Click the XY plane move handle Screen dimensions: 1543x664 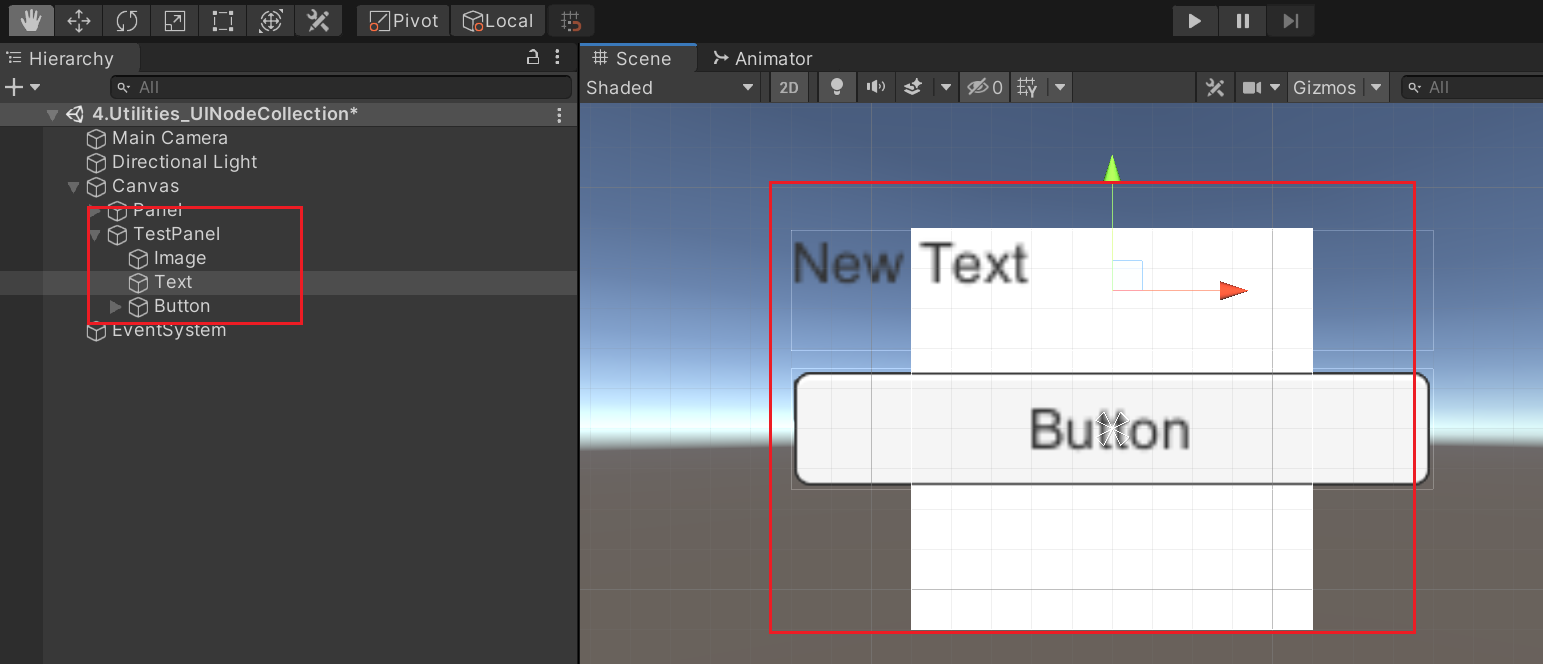coord(1128,275)
